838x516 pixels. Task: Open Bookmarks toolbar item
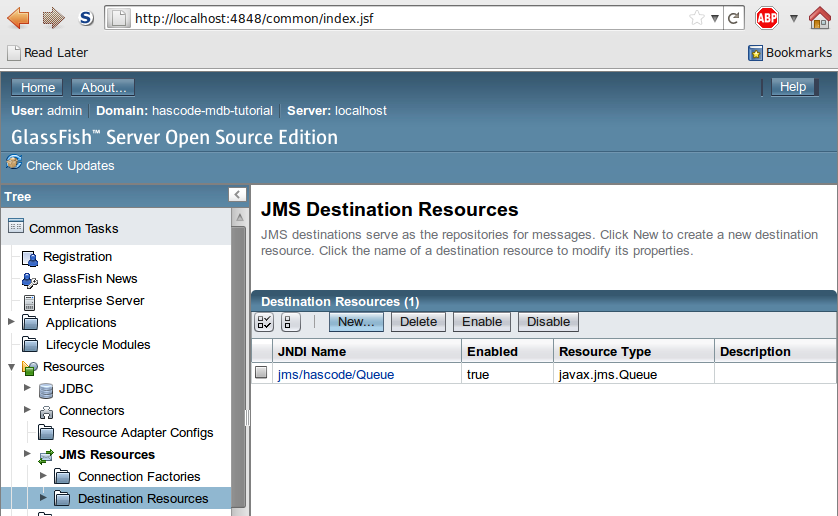click(x=790, y=53)
